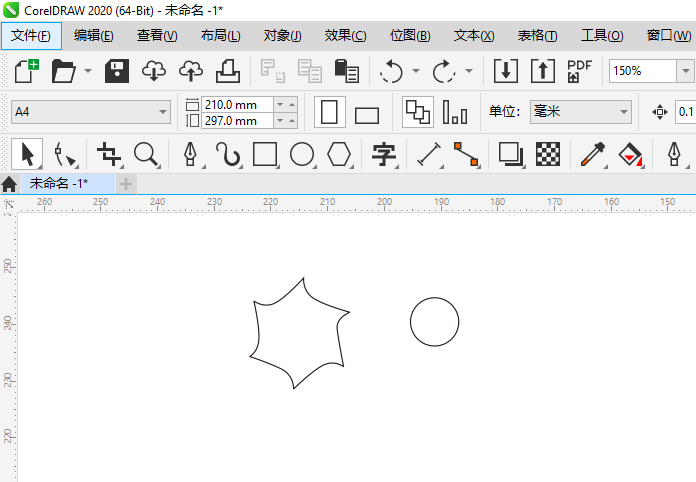Select the Polygon tool

339,154
